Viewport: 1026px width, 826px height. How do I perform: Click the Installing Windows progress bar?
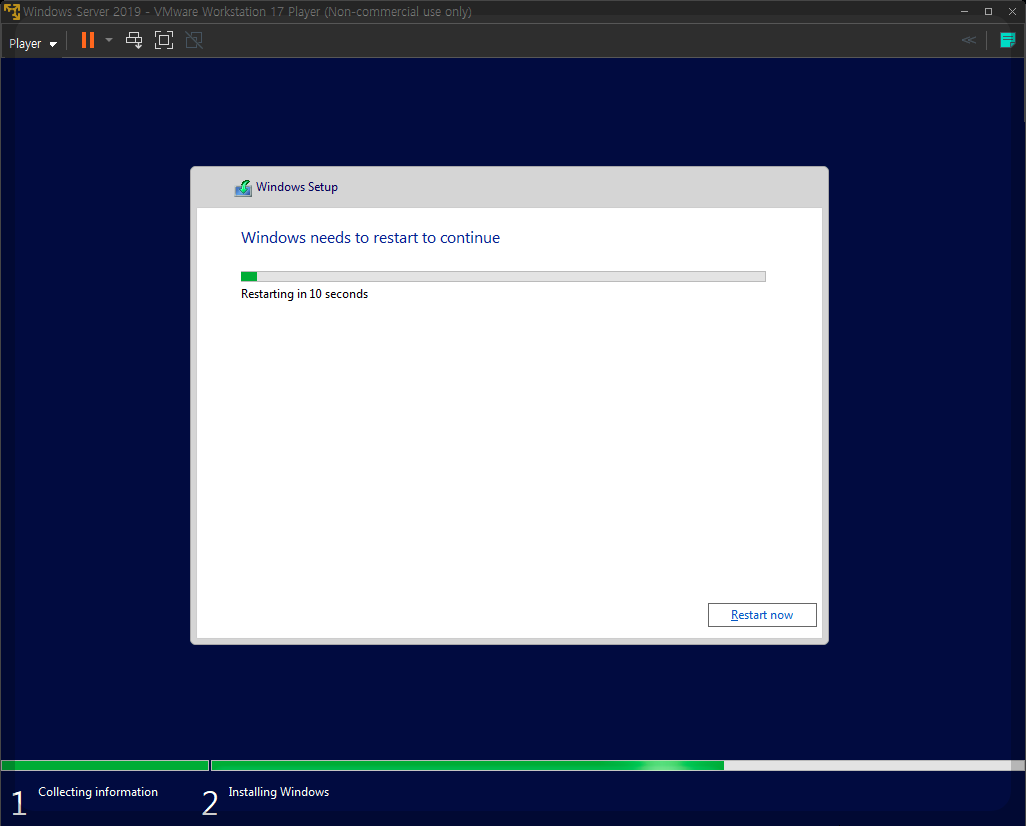tap(618, 765)
